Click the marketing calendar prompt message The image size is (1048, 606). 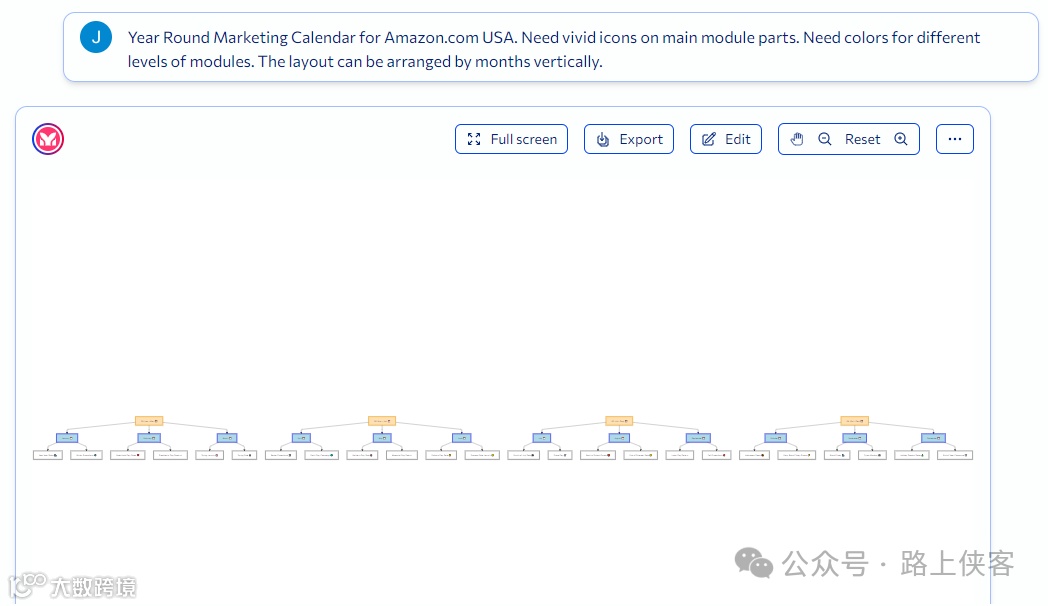tap(555, 49)
